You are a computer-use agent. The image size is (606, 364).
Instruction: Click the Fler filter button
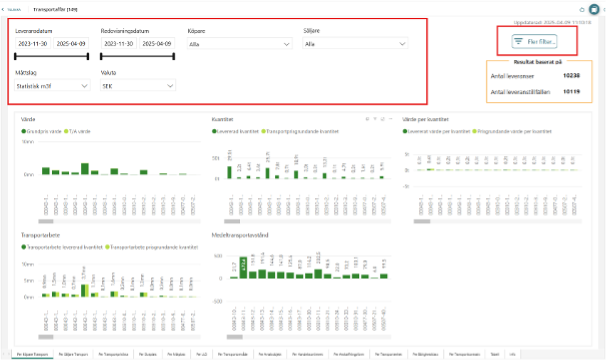point(535,41)
